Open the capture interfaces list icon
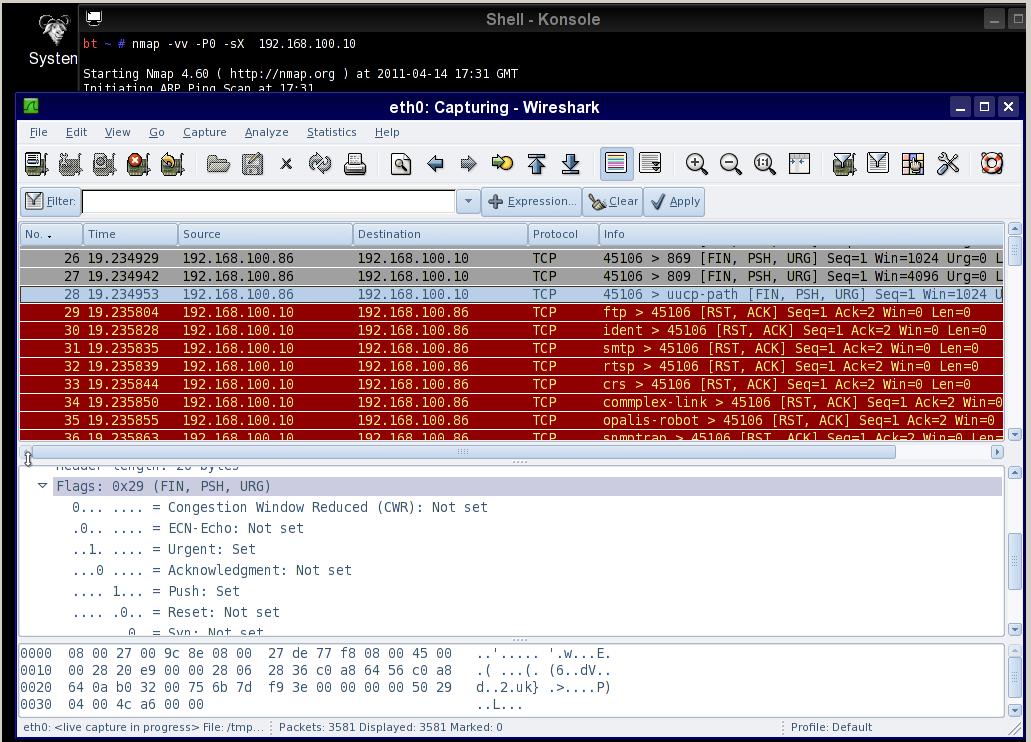 pos(36,164)
